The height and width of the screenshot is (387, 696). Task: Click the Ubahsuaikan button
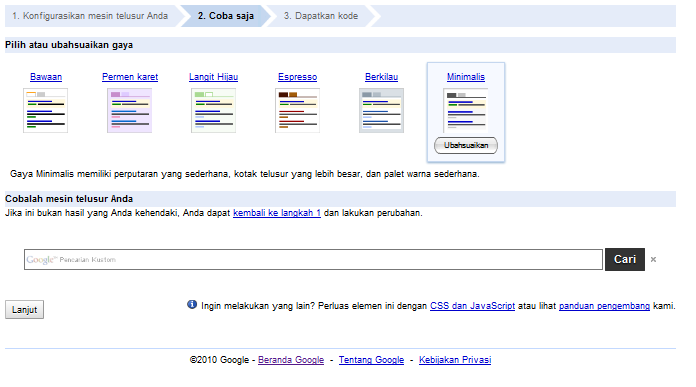[466, 145]
